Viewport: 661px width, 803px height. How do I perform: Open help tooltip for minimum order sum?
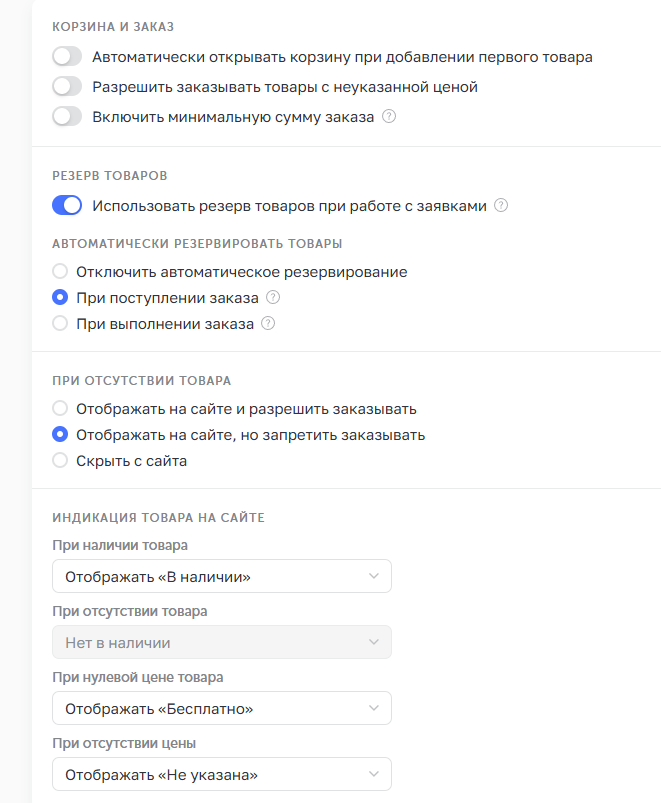pos(389,116)
